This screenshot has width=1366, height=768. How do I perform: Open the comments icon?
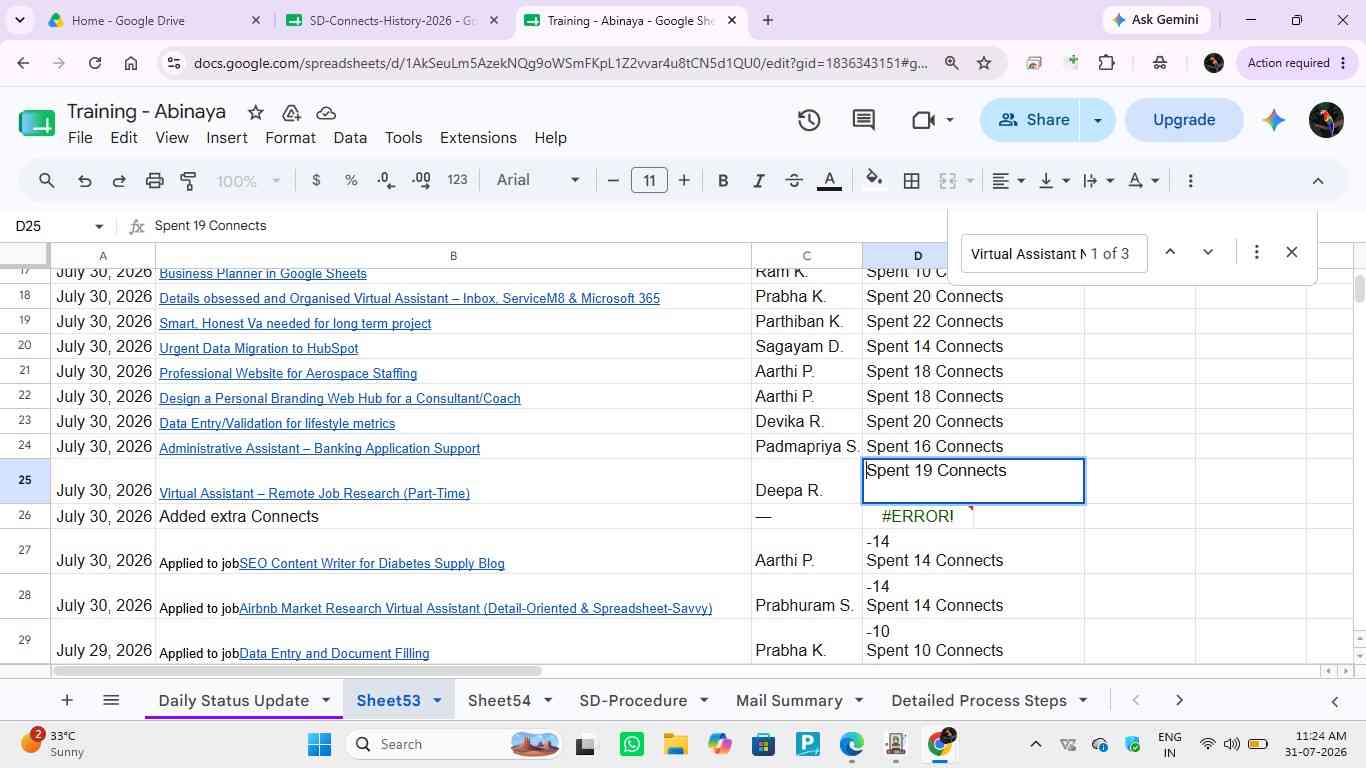(x=864, y=120)
